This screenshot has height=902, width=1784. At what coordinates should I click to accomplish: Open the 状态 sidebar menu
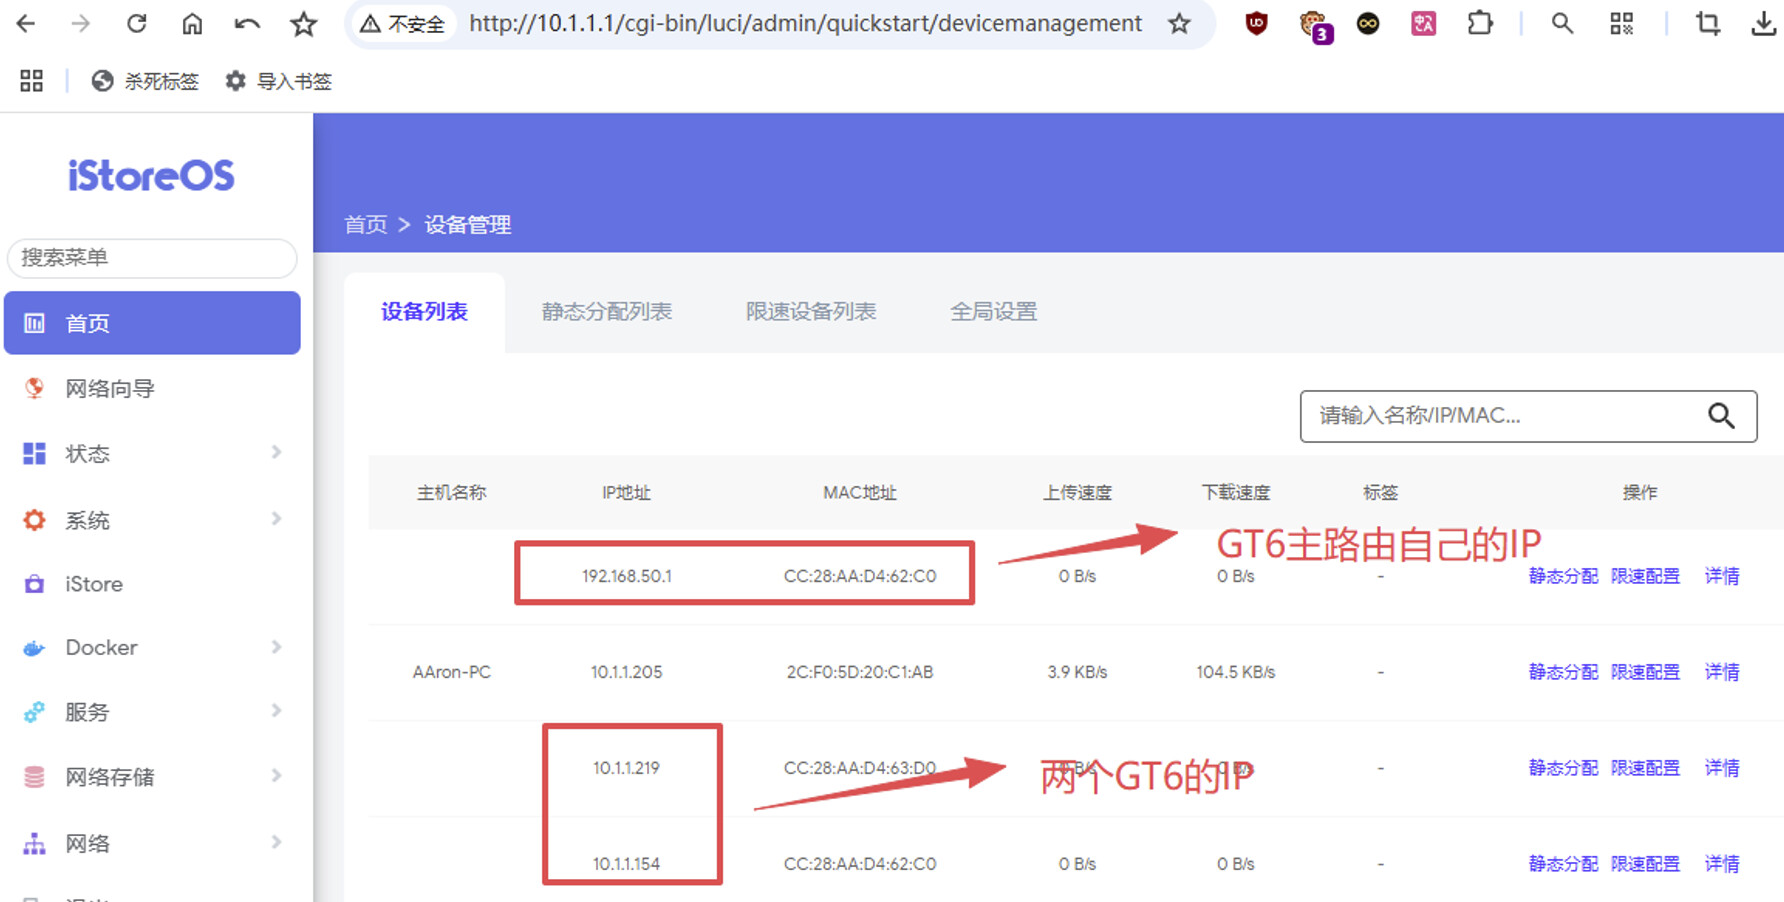coord(152,453)
